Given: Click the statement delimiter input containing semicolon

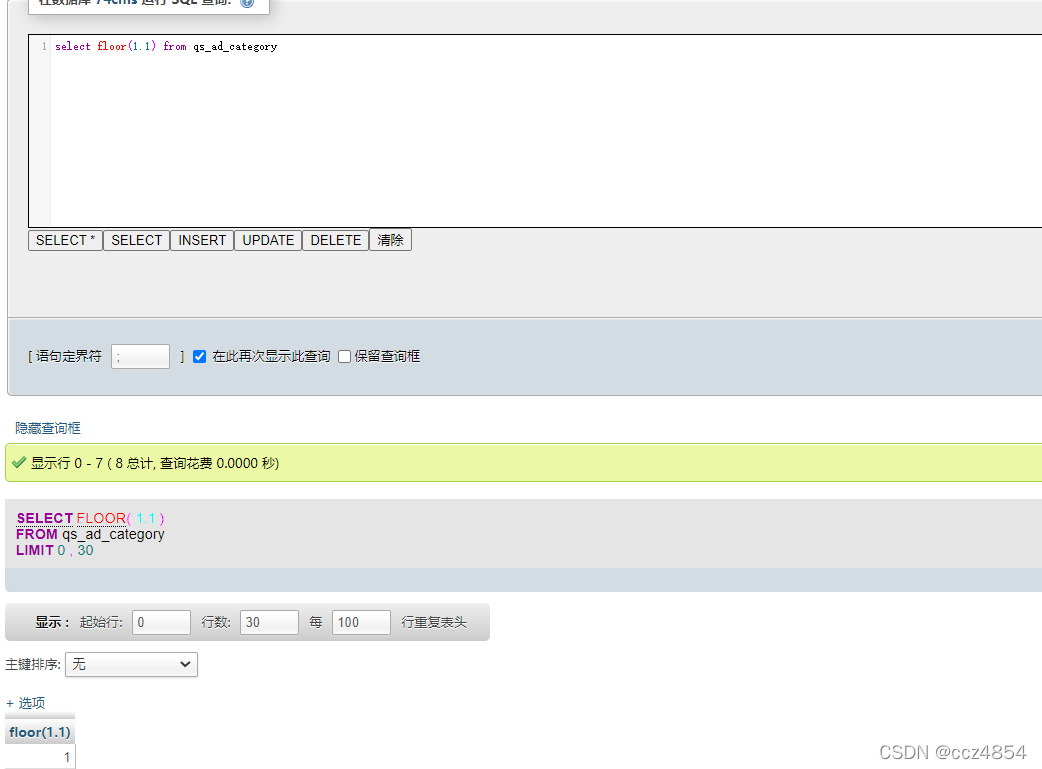Looking at the screenshot, I should pyautogui.click(x=139, y=356).
